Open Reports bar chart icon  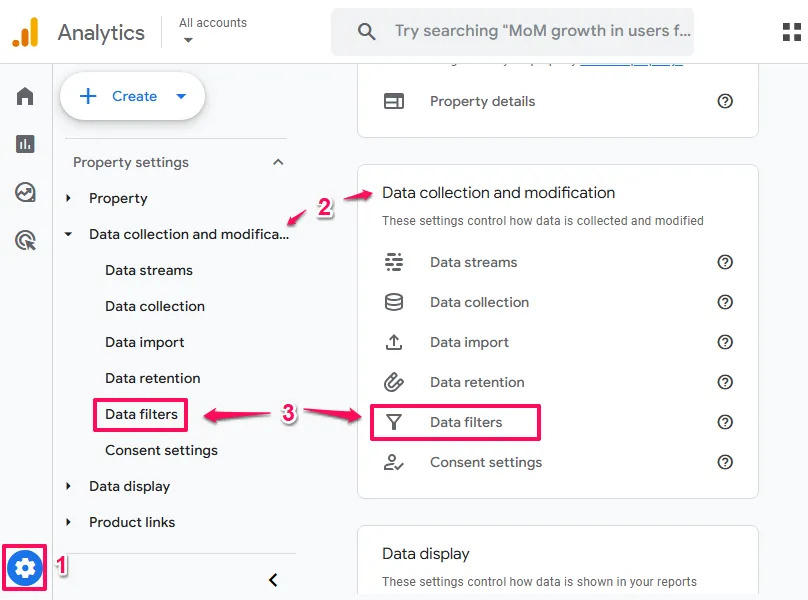tap(25, 144)
